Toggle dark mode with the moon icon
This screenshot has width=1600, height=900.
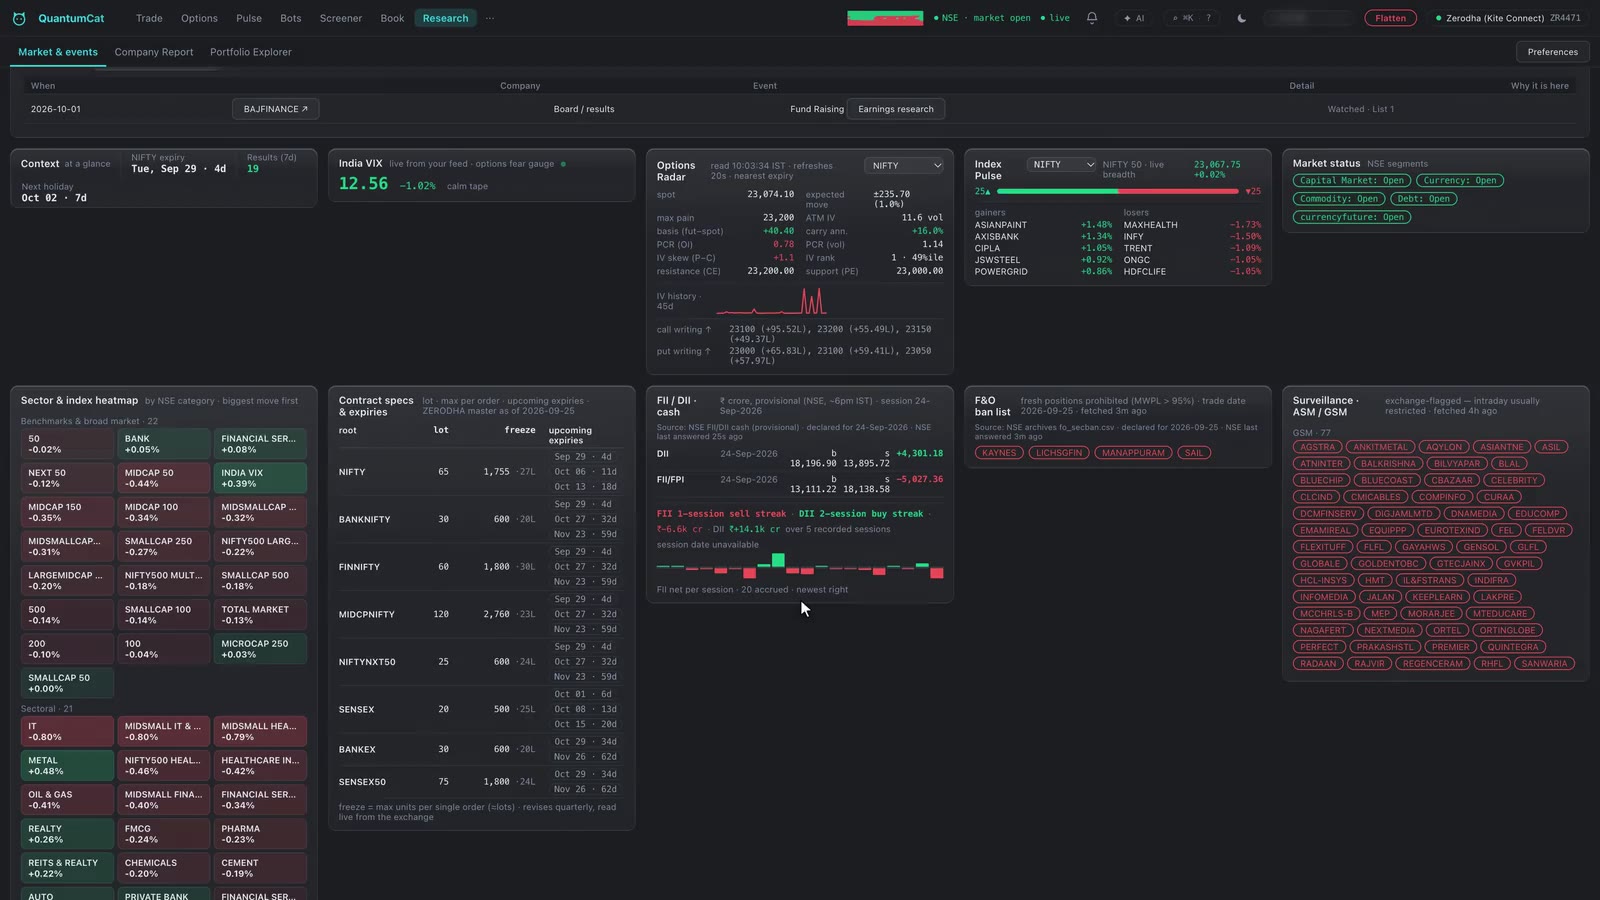point(1242,18)
